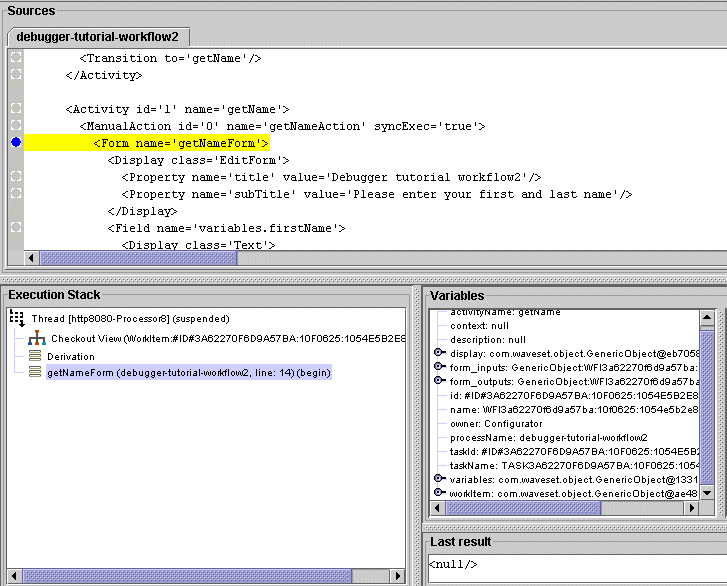Toggle breakpoint beside Activity id='1' line
Viewport: 727px width, 586px height.
(x=16, y=108)
